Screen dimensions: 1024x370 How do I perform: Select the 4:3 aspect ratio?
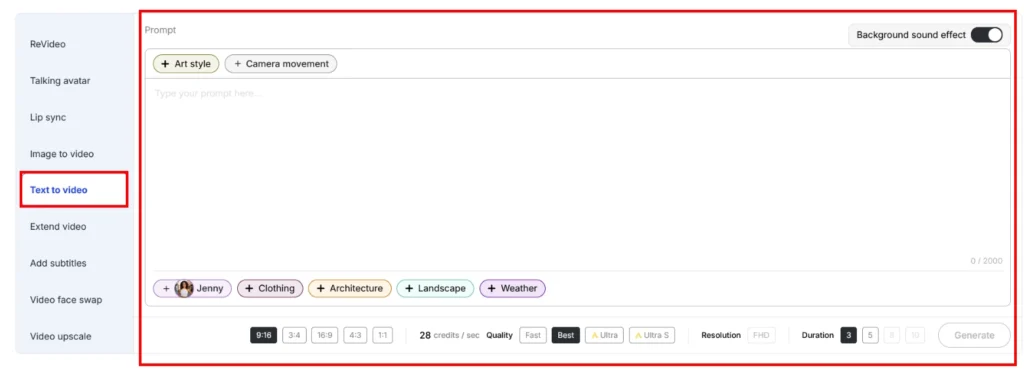355,335
